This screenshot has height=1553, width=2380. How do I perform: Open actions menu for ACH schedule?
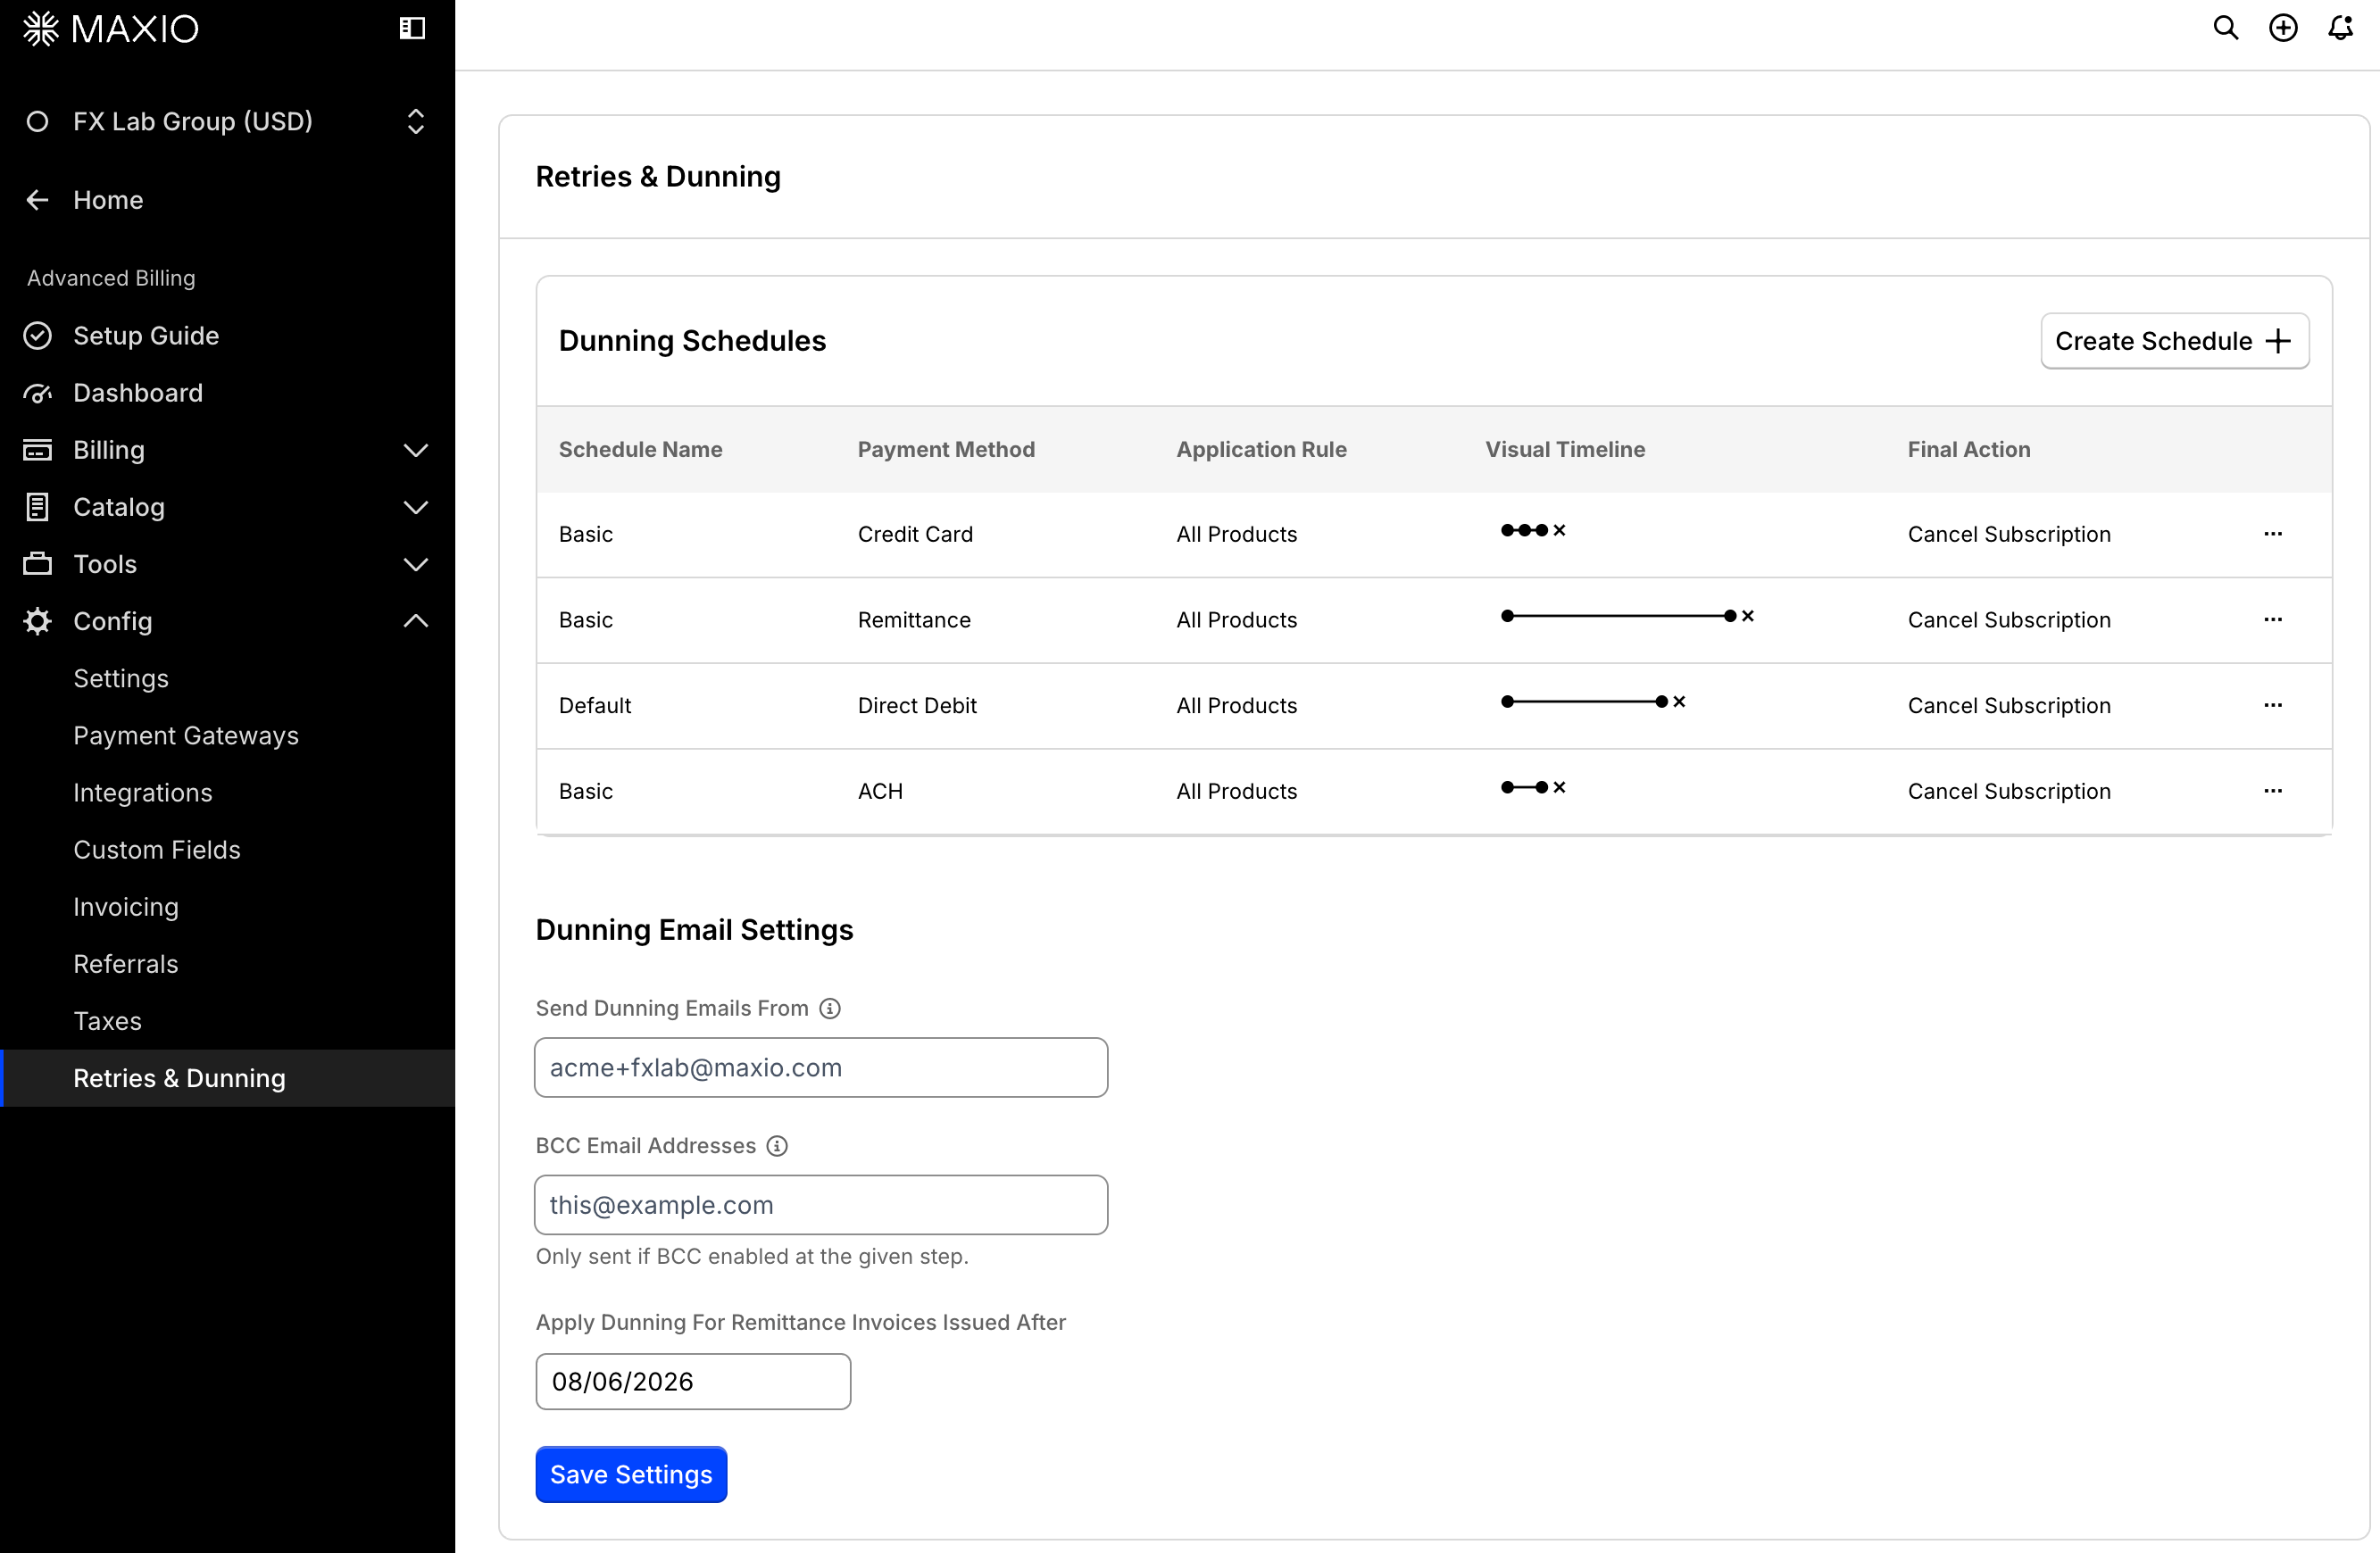tap(2272, 791)
